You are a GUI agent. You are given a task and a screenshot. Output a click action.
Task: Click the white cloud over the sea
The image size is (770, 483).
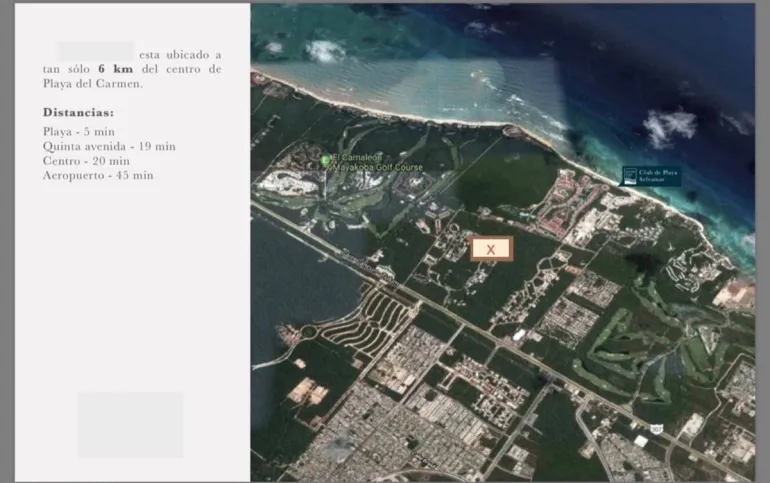click(668, 125)
